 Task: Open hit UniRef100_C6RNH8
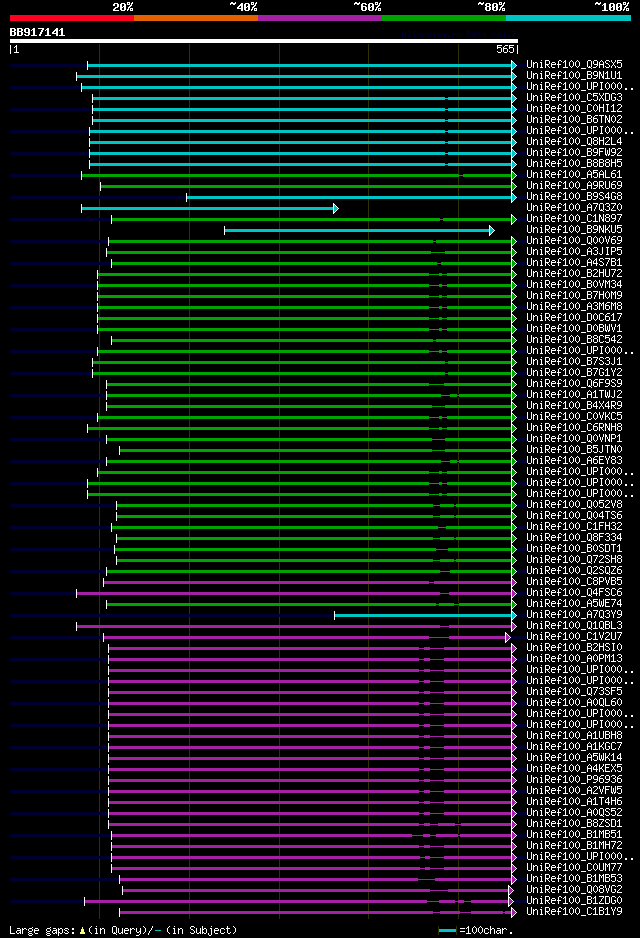click(574, 427)
